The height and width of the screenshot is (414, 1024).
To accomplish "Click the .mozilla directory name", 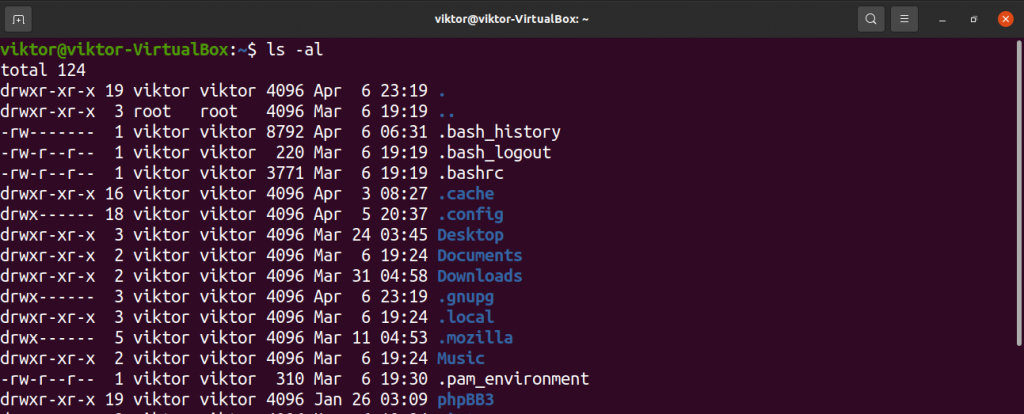I will coord(475,338).
